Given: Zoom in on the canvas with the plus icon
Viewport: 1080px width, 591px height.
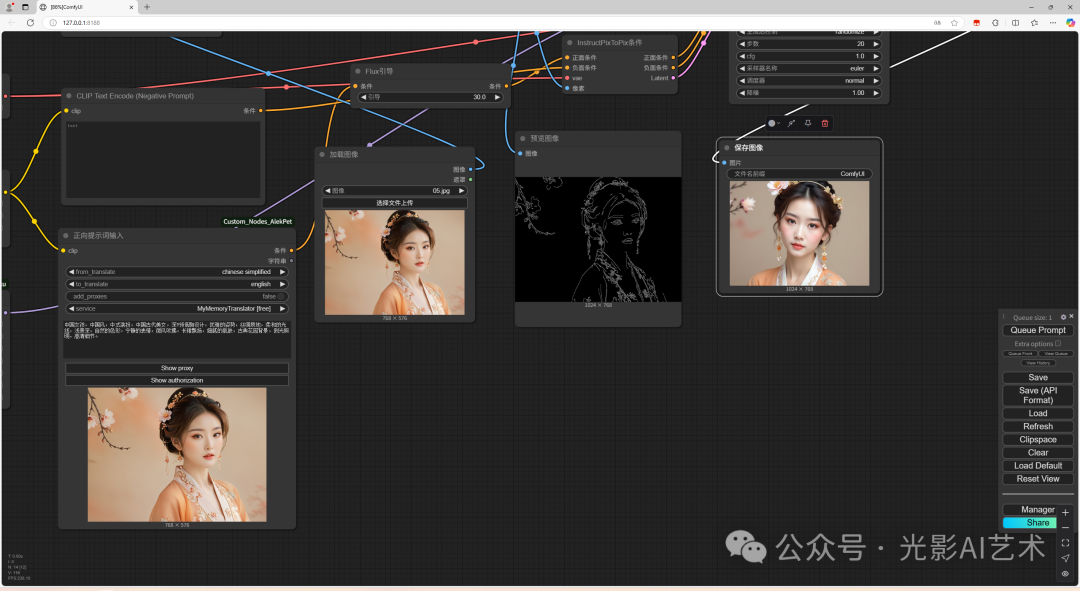Looking at the screenshot, I should pos(1065,512).
